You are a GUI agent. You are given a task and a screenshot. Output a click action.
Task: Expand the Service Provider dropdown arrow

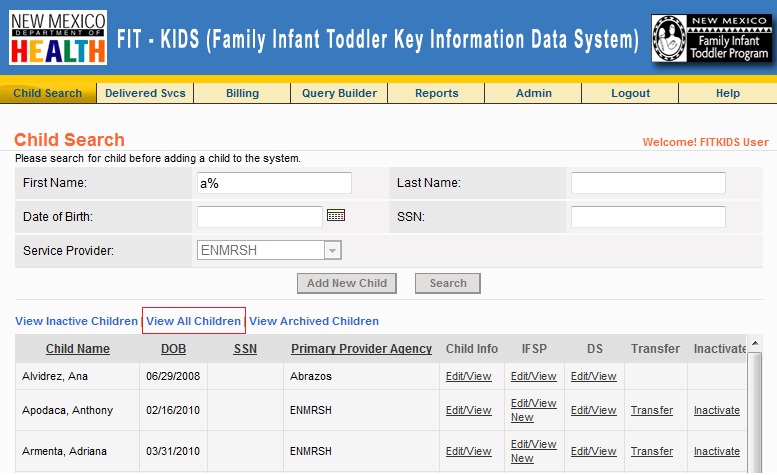click(333, 251)
